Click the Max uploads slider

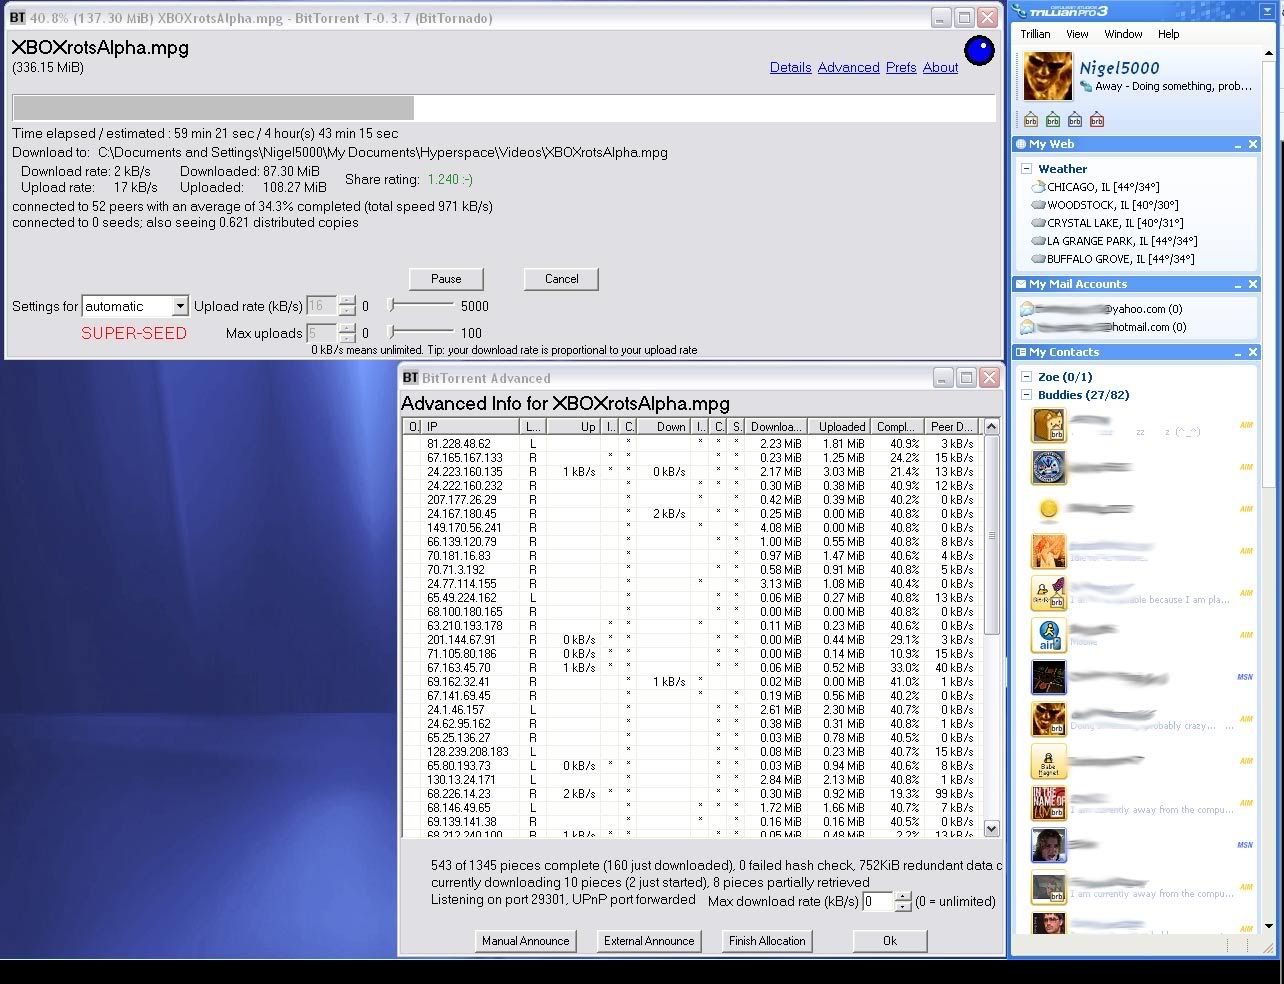[x=422, y=332]
